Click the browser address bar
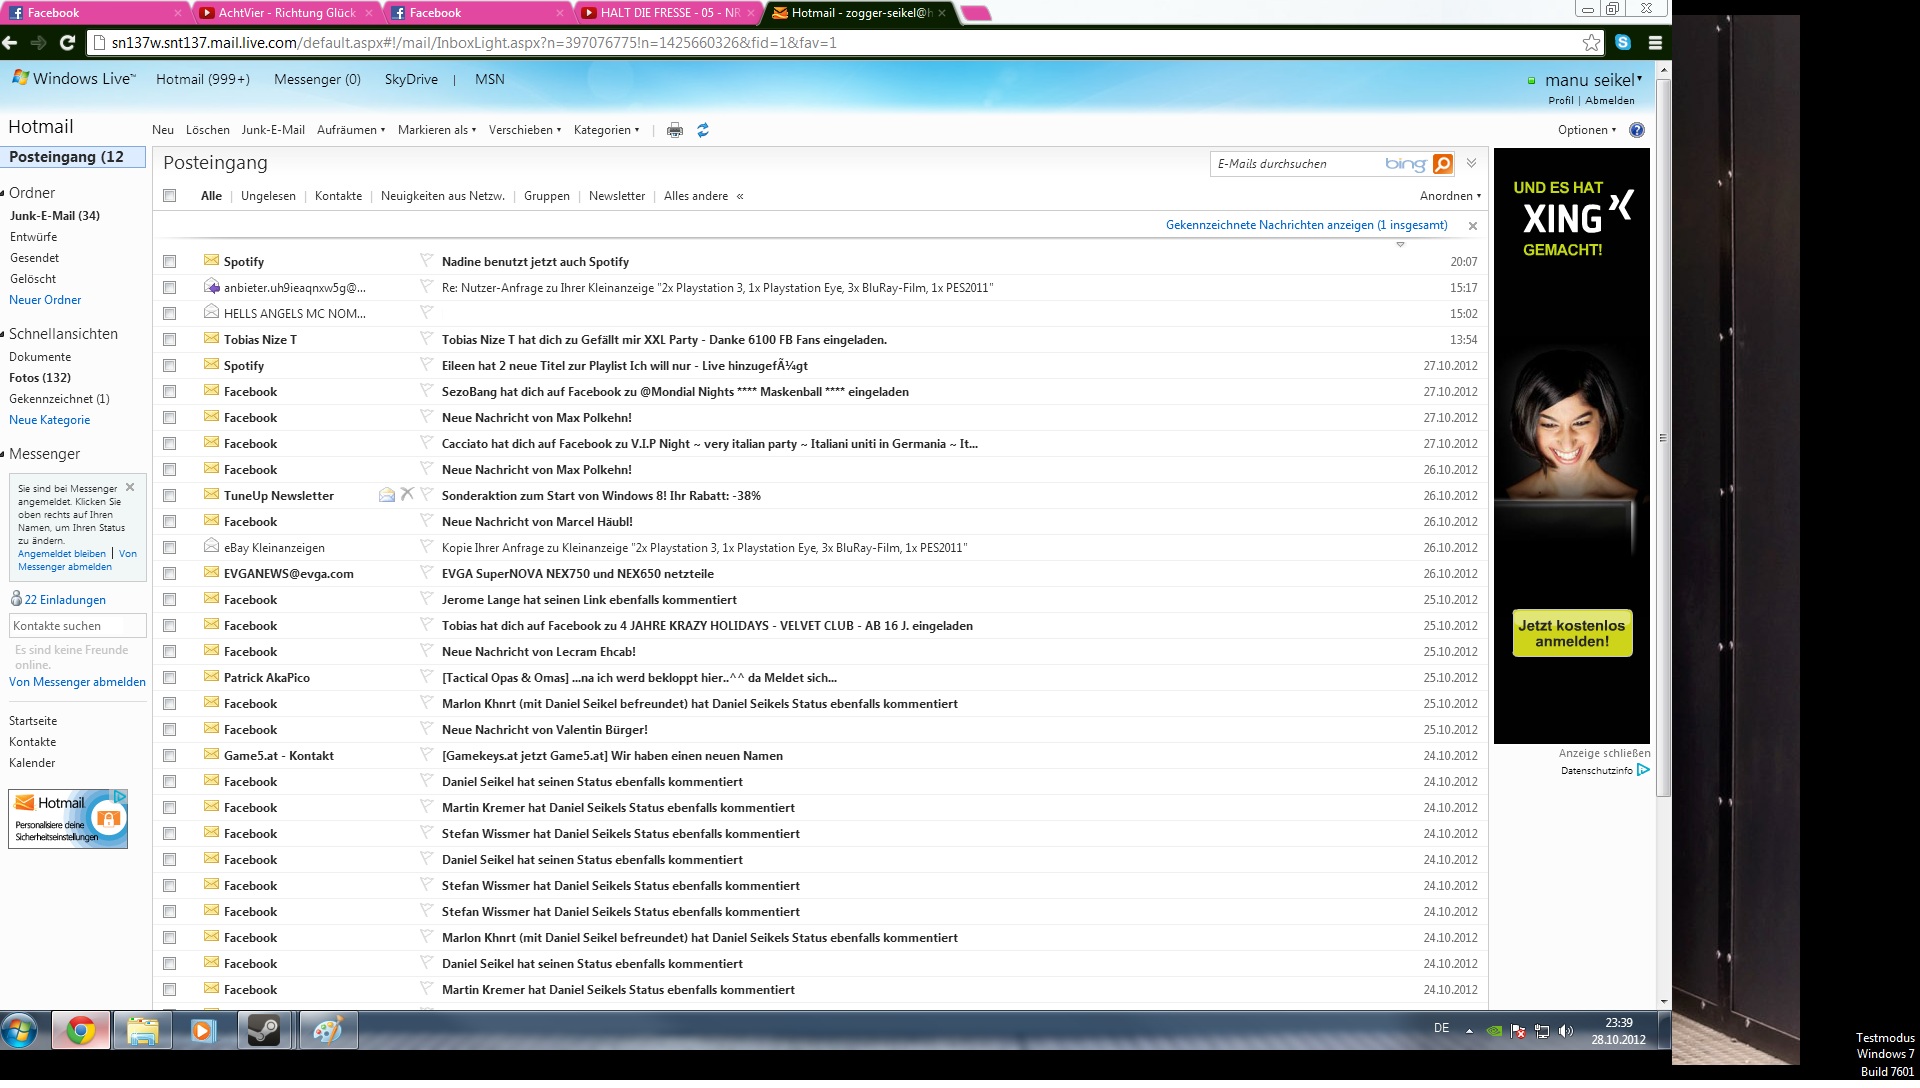1920x1088 pixels. (840, 43)
